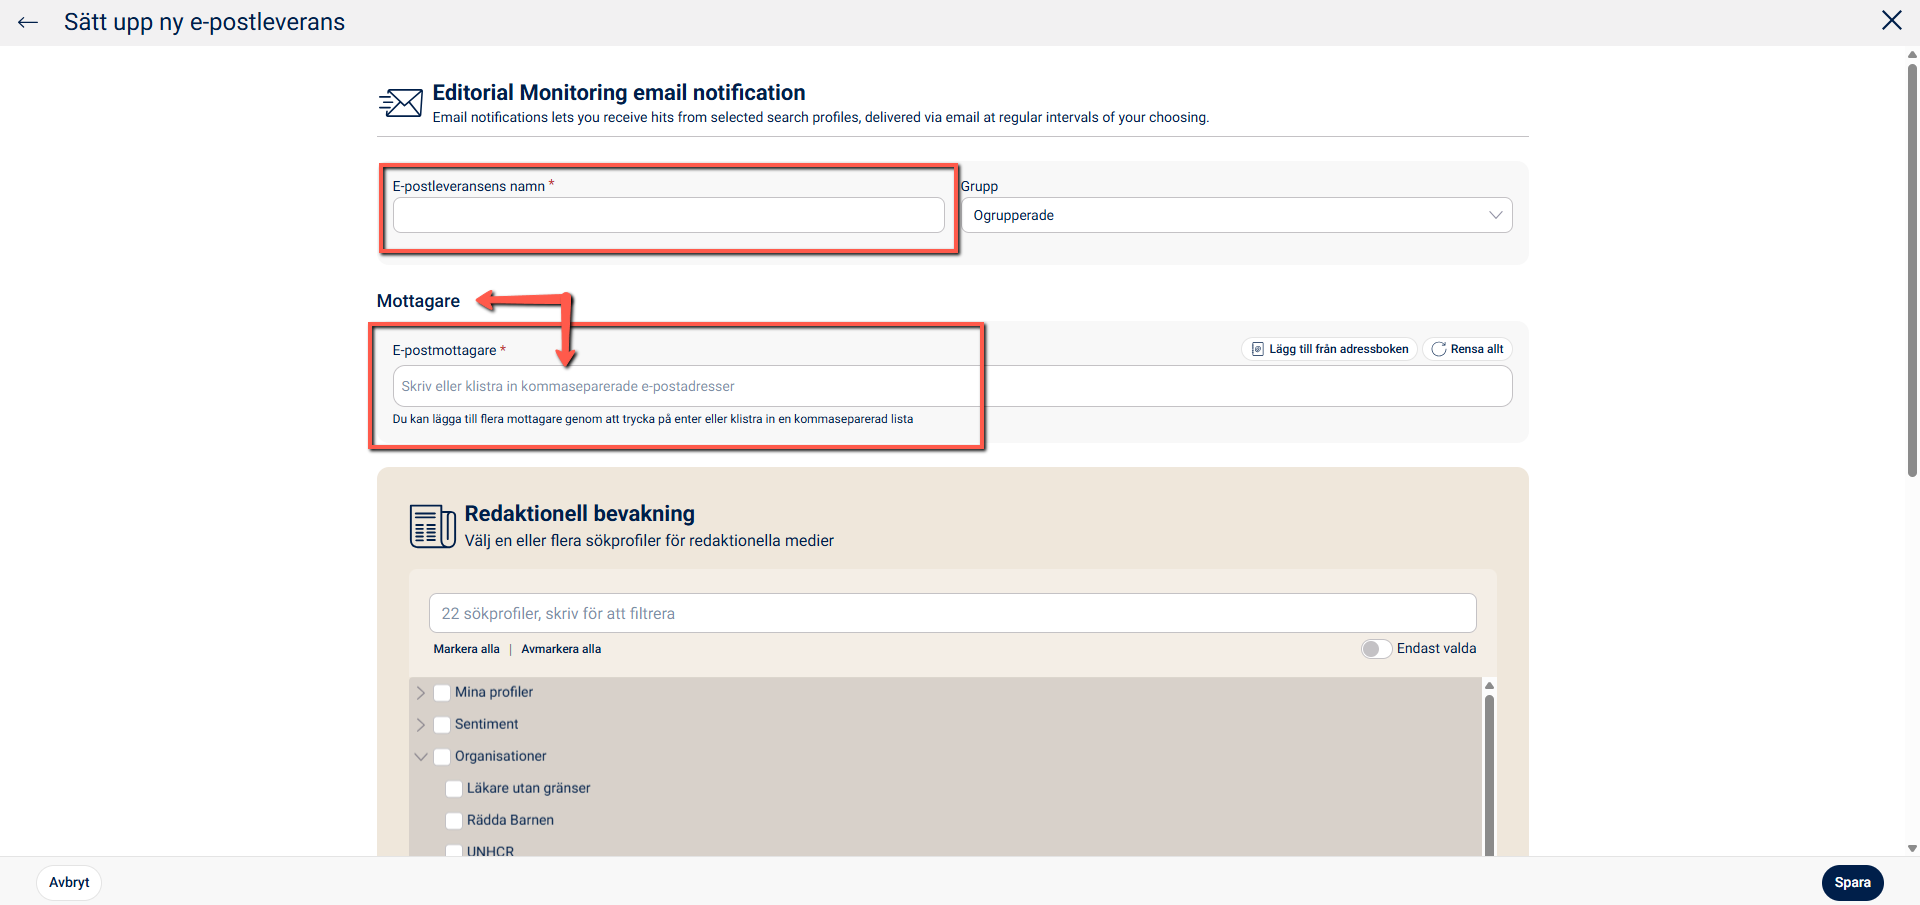The image size is (1920, 905).
Task: Click the back arrow icon
Action: [x=28, y=22]
